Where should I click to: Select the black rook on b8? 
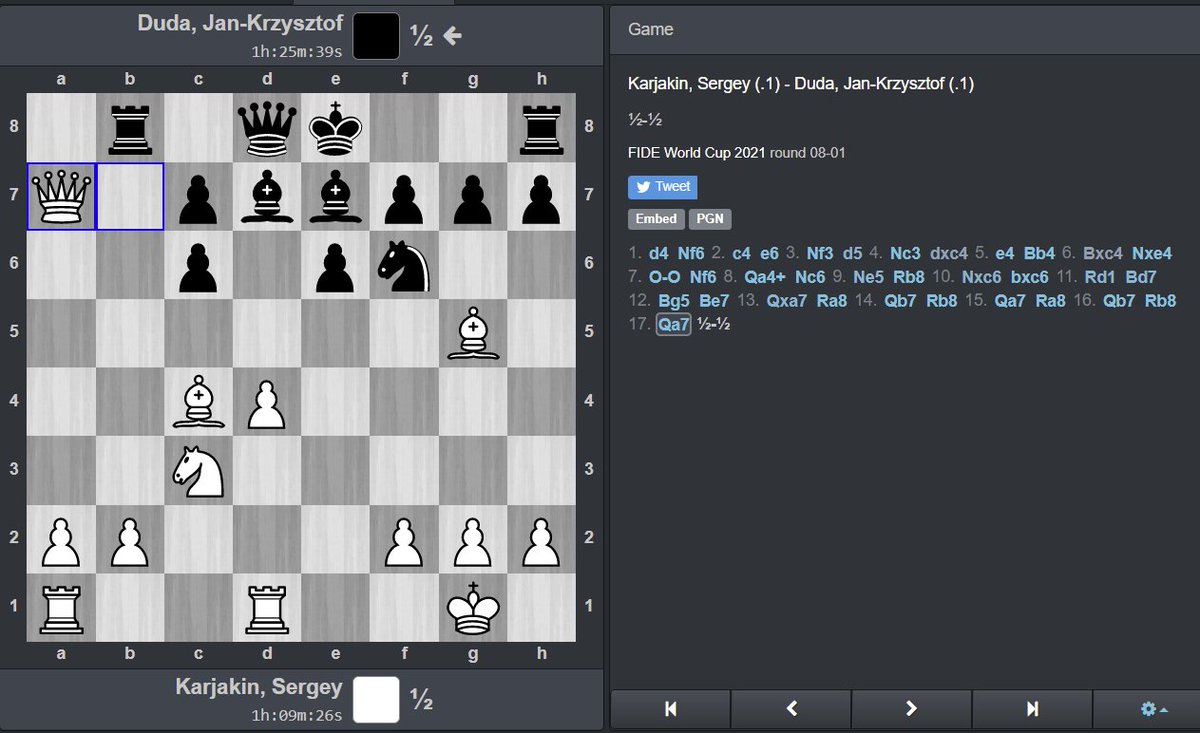pos(130,128)
